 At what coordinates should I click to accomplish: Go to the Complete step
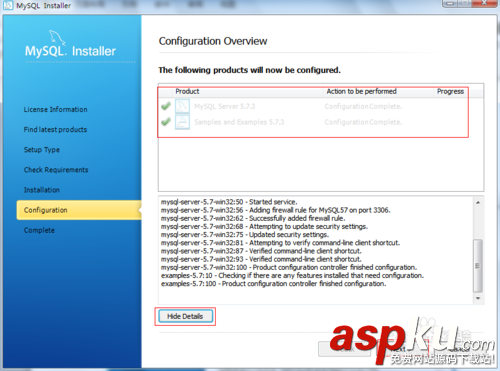(x=39, y=230)
